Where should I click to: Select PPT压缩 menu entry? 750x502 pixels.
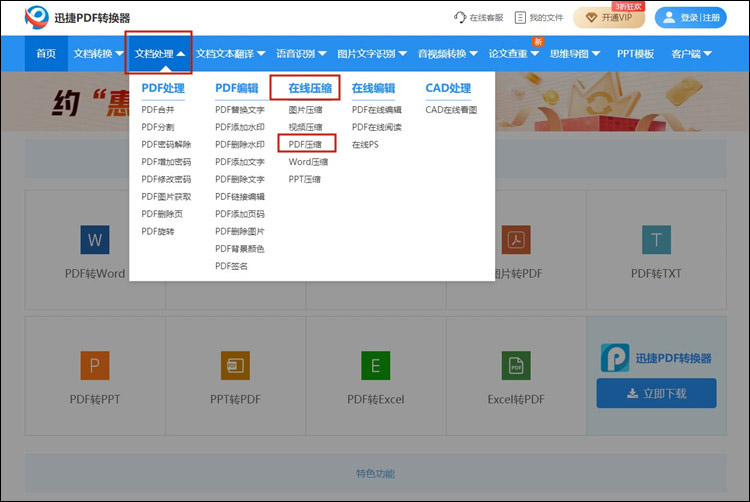click(x=305, y=179)
